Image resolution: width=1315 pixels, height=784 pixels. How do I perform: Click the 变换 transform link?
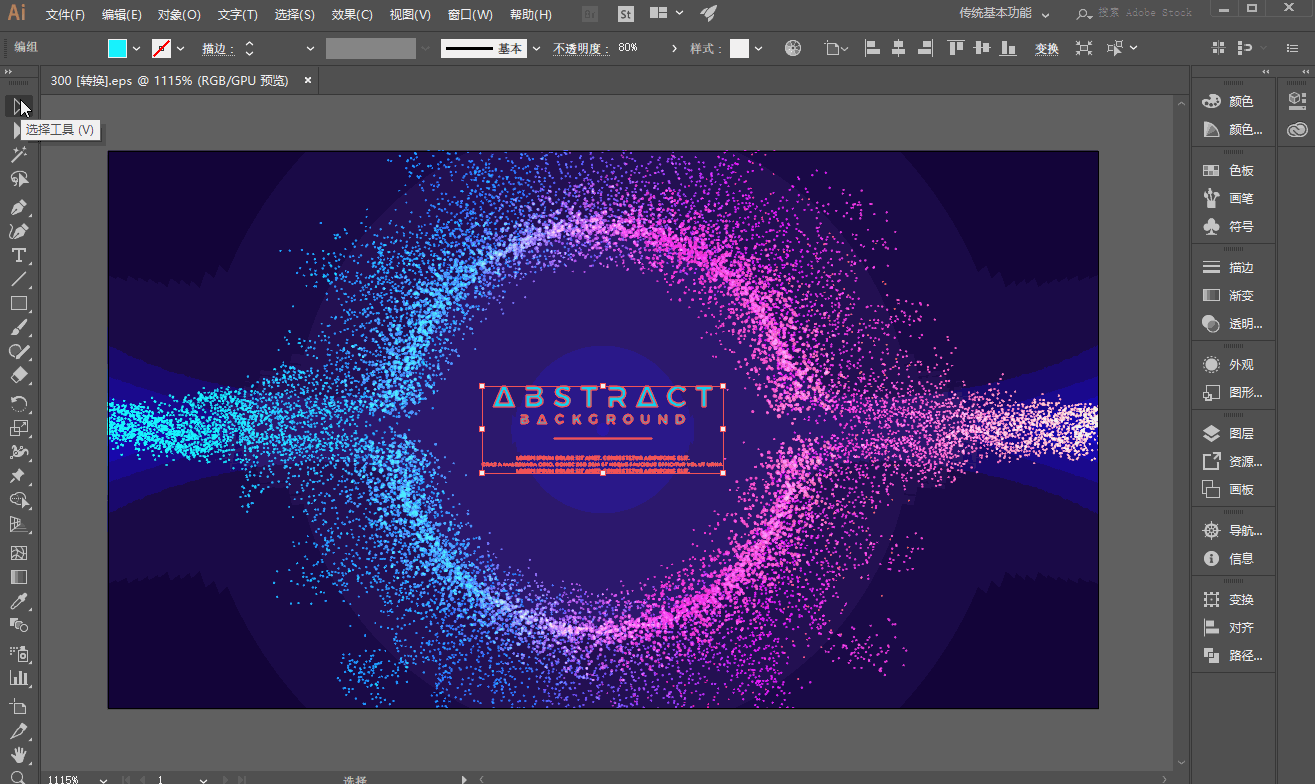coord(1046,48)
